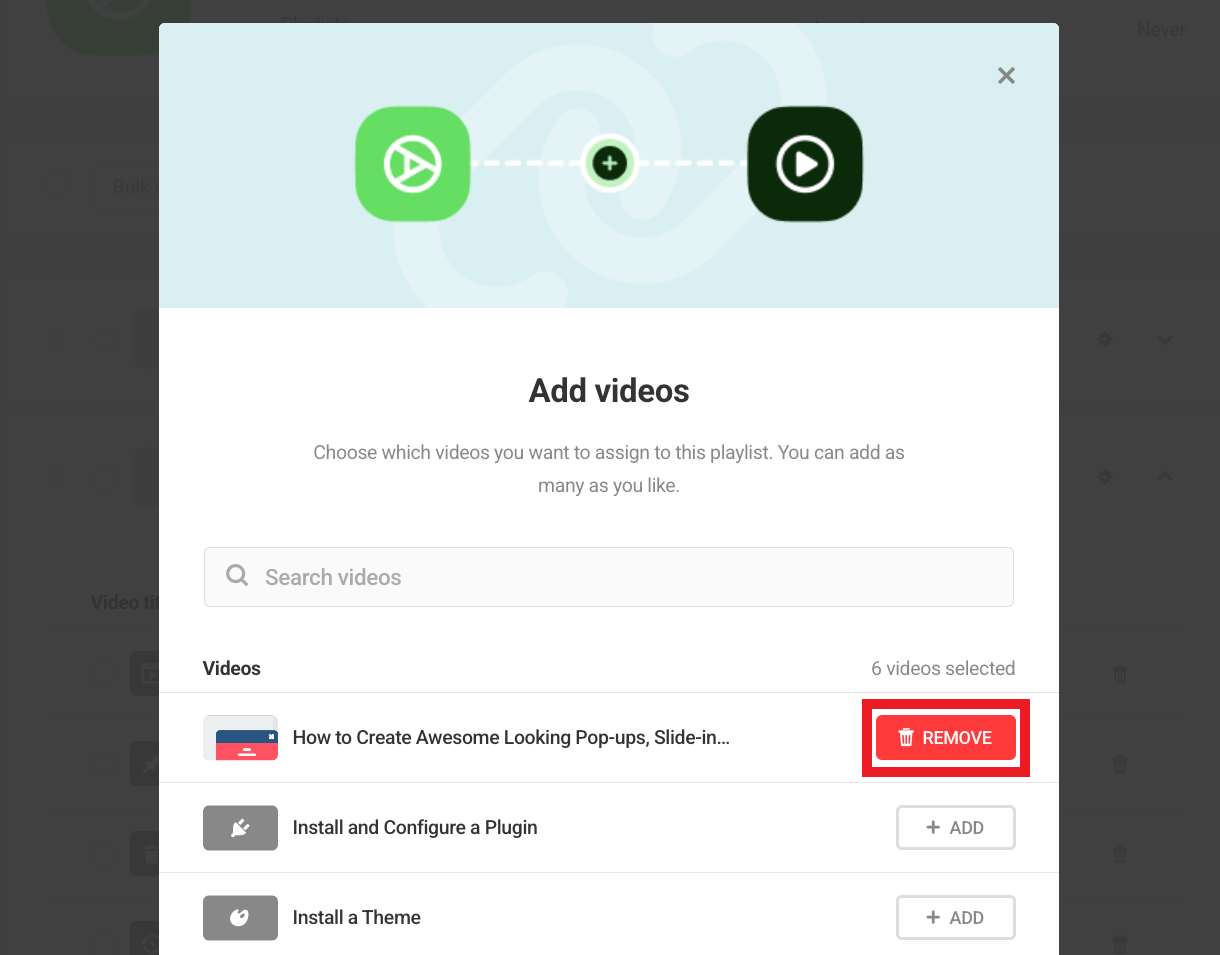Click the green video source icon in the banner
Image resolution: width=1220 pixels, height=955 pixels.
coord(413,163)
